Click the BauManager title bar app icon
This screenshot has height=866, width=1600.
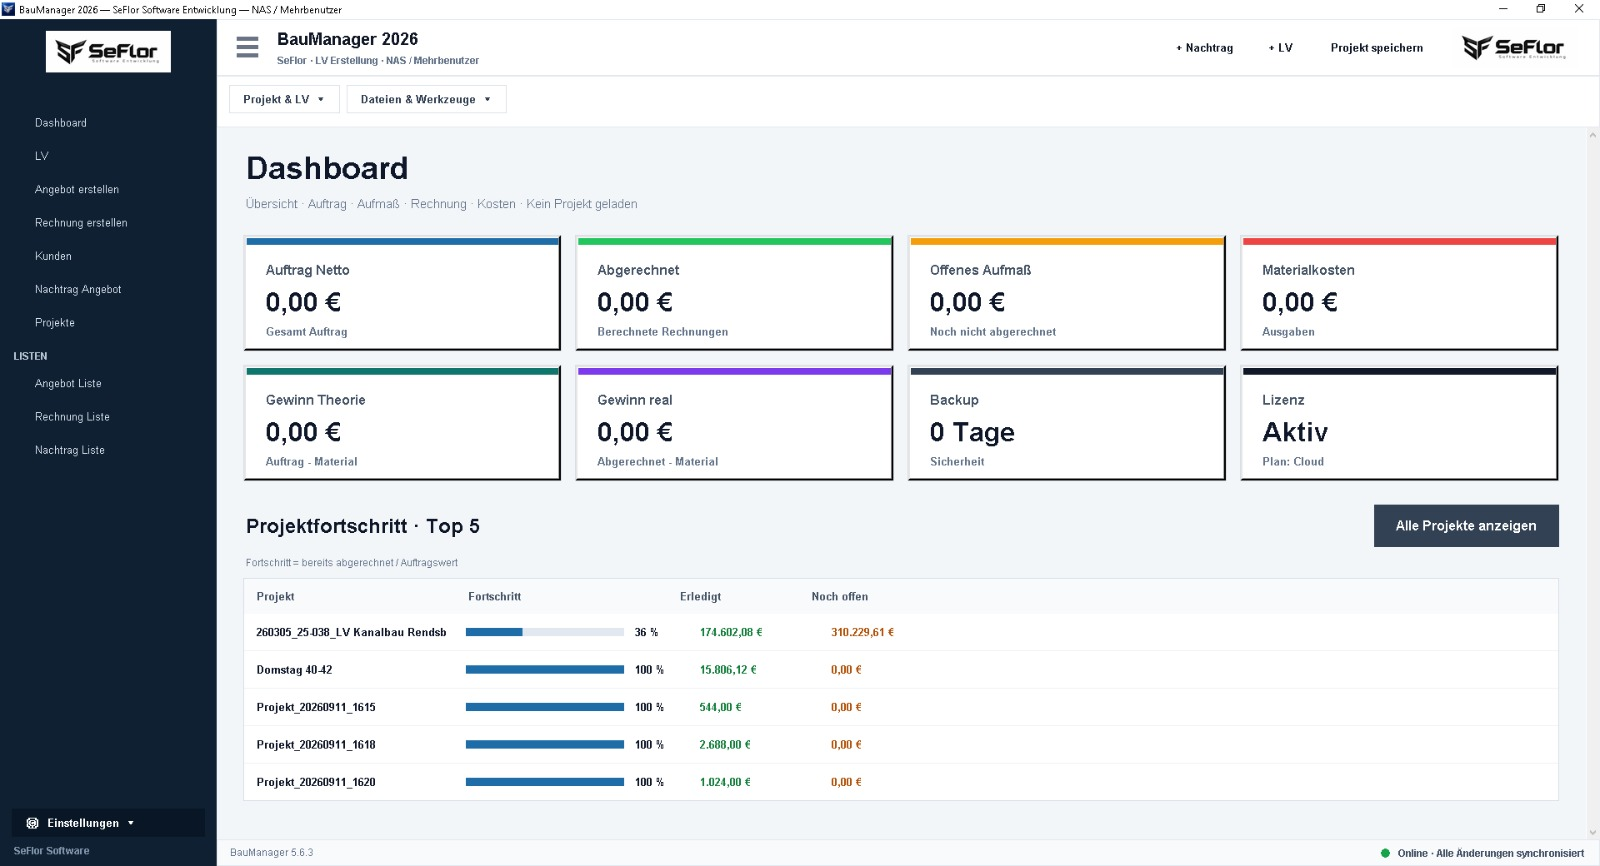8,9
